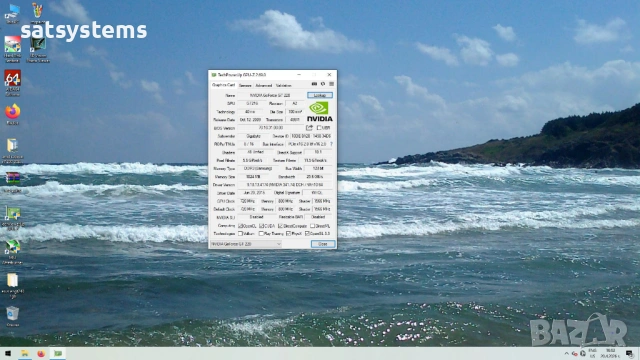Image resolution: width=640 pixels, height=360 pixels.
Task: Select the dark shortcut icon beside Hard Disk Sentinel
Action: (x=38, y=50)
